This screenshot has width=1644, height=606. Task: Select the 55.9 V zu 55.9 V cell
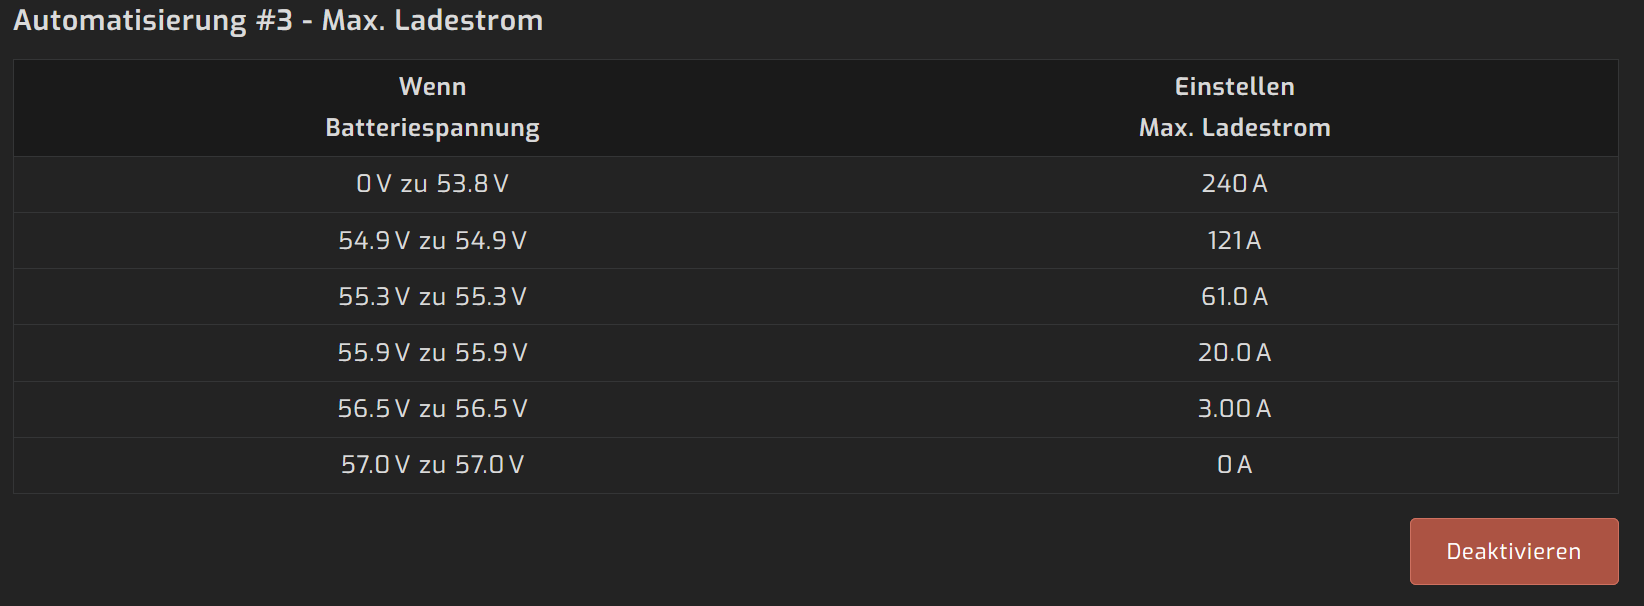tap(432, 353)
